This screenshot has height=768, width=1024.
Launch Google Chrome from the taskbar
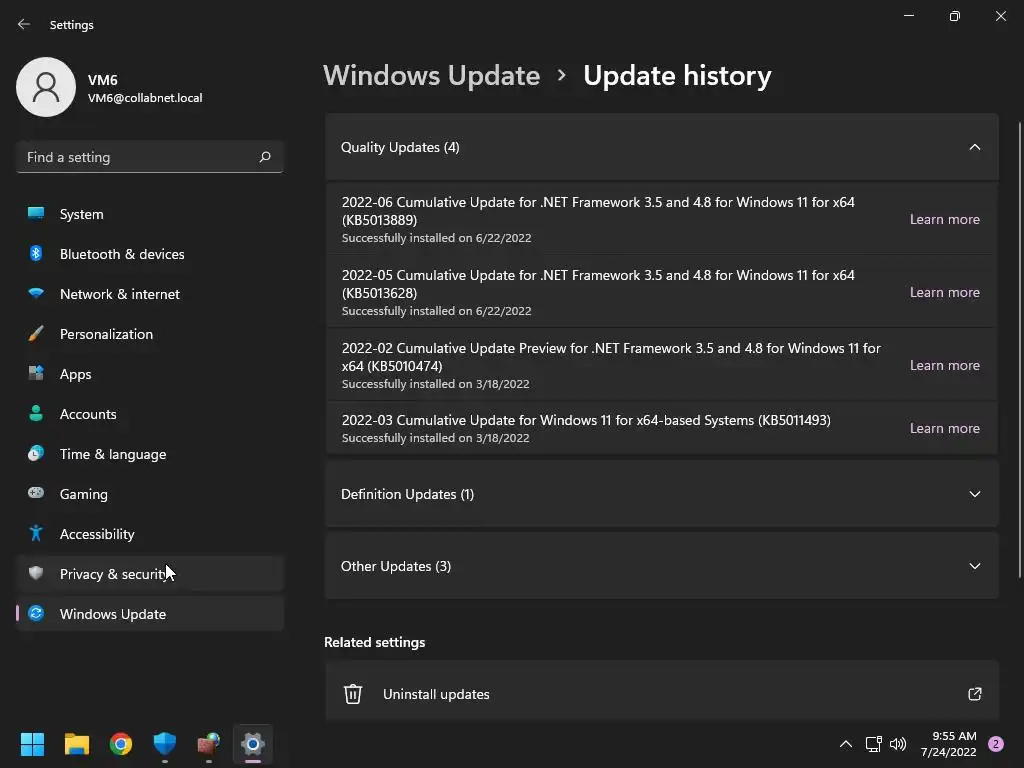click(x=121, y=744)
